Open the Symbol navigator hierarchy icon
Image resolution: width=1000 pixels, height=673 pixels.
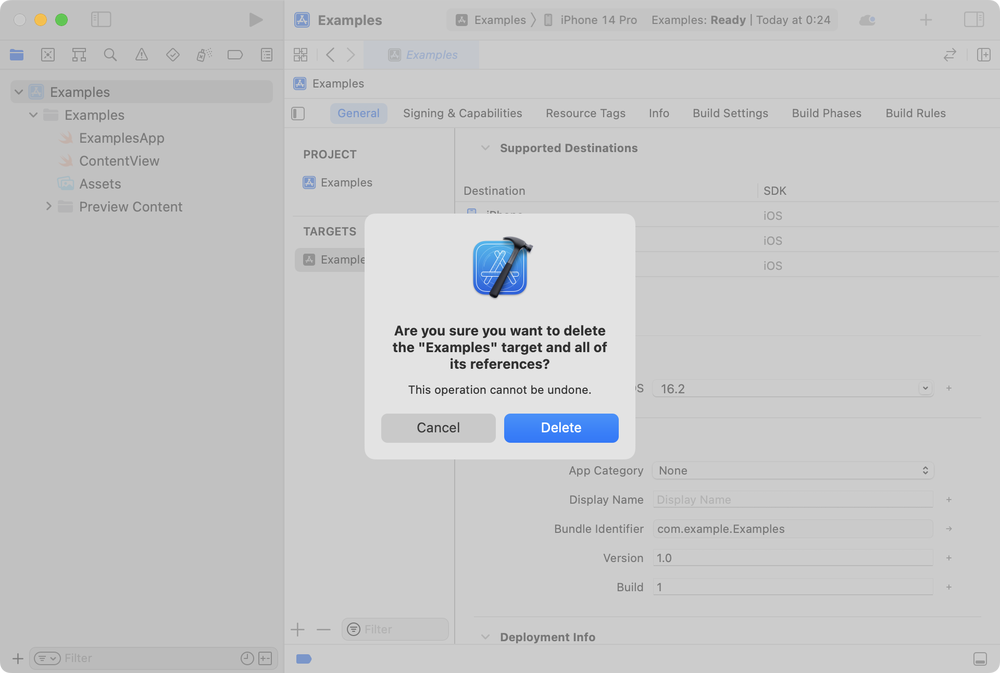click(x=79, y=55)
